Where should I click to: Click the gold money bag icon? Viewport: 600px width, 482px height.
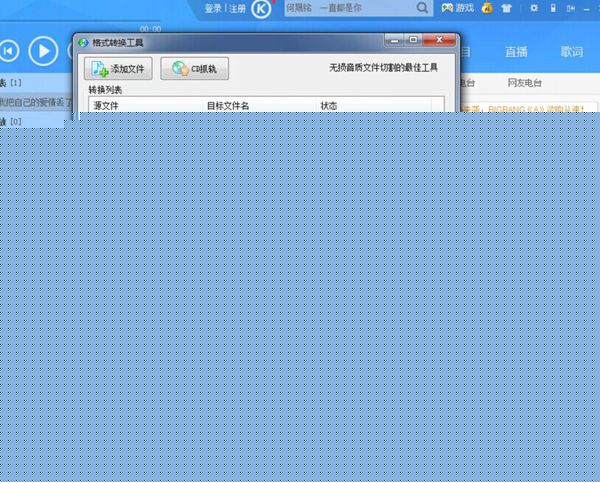[487, 8]
